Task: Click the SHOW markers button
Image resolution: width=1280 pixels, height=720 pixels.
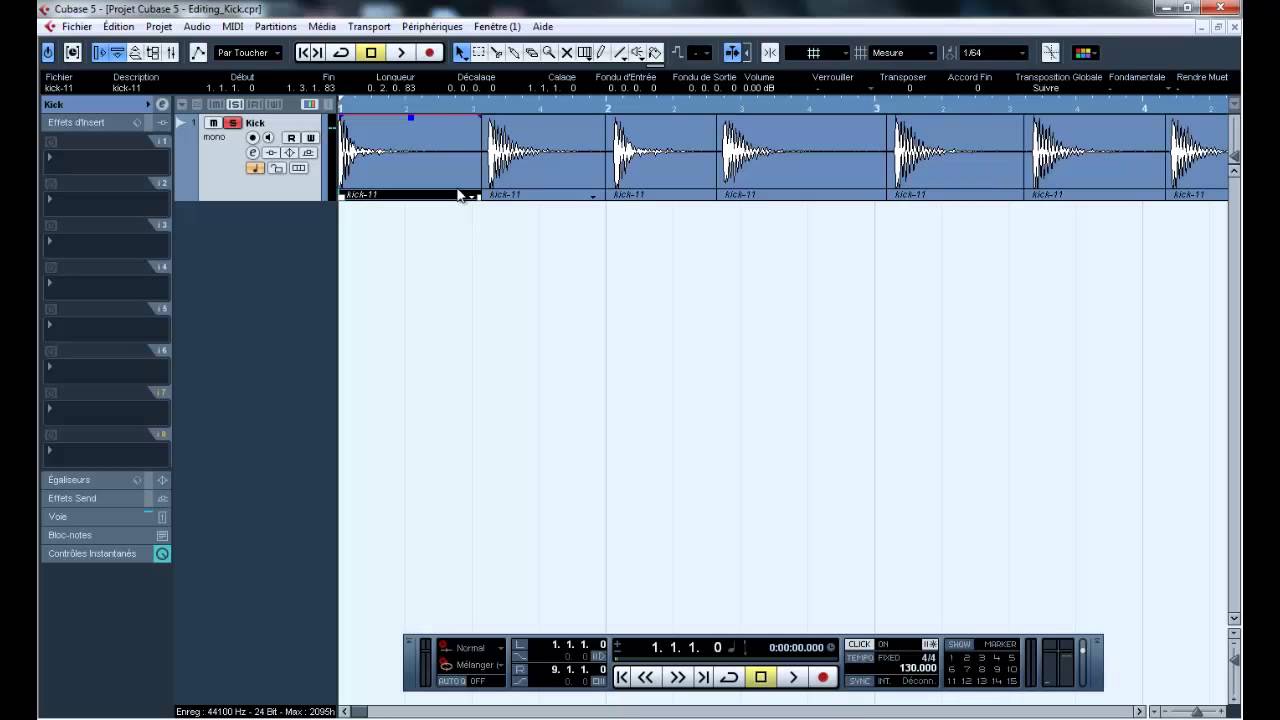Action: coord(959,645)
